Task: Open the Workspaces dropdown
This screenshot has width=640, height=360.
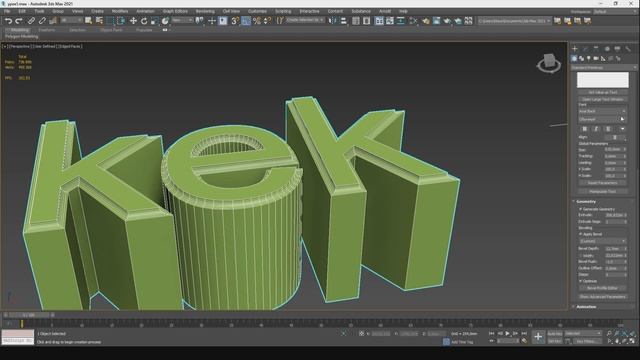Action: point(614,11)
